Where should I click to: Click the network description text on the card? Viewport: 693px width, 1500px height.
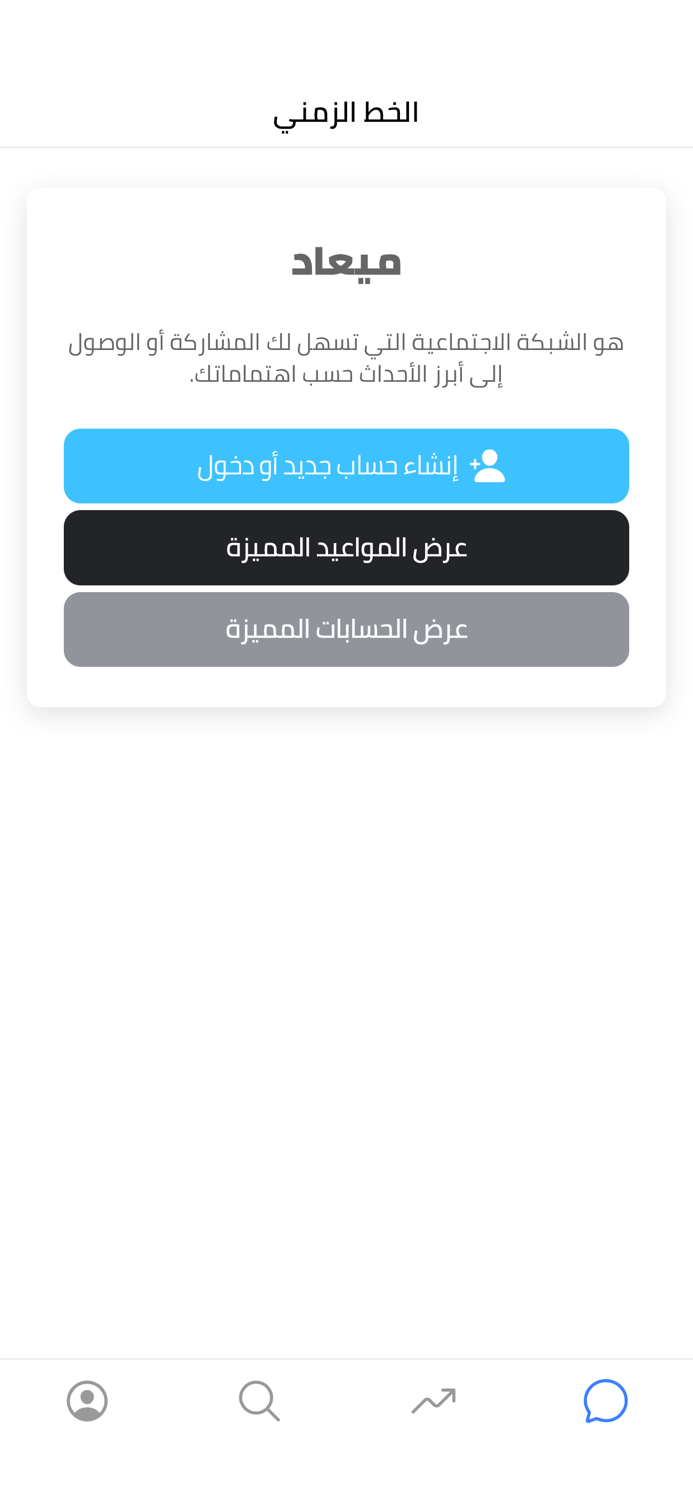tap(346, 355)
